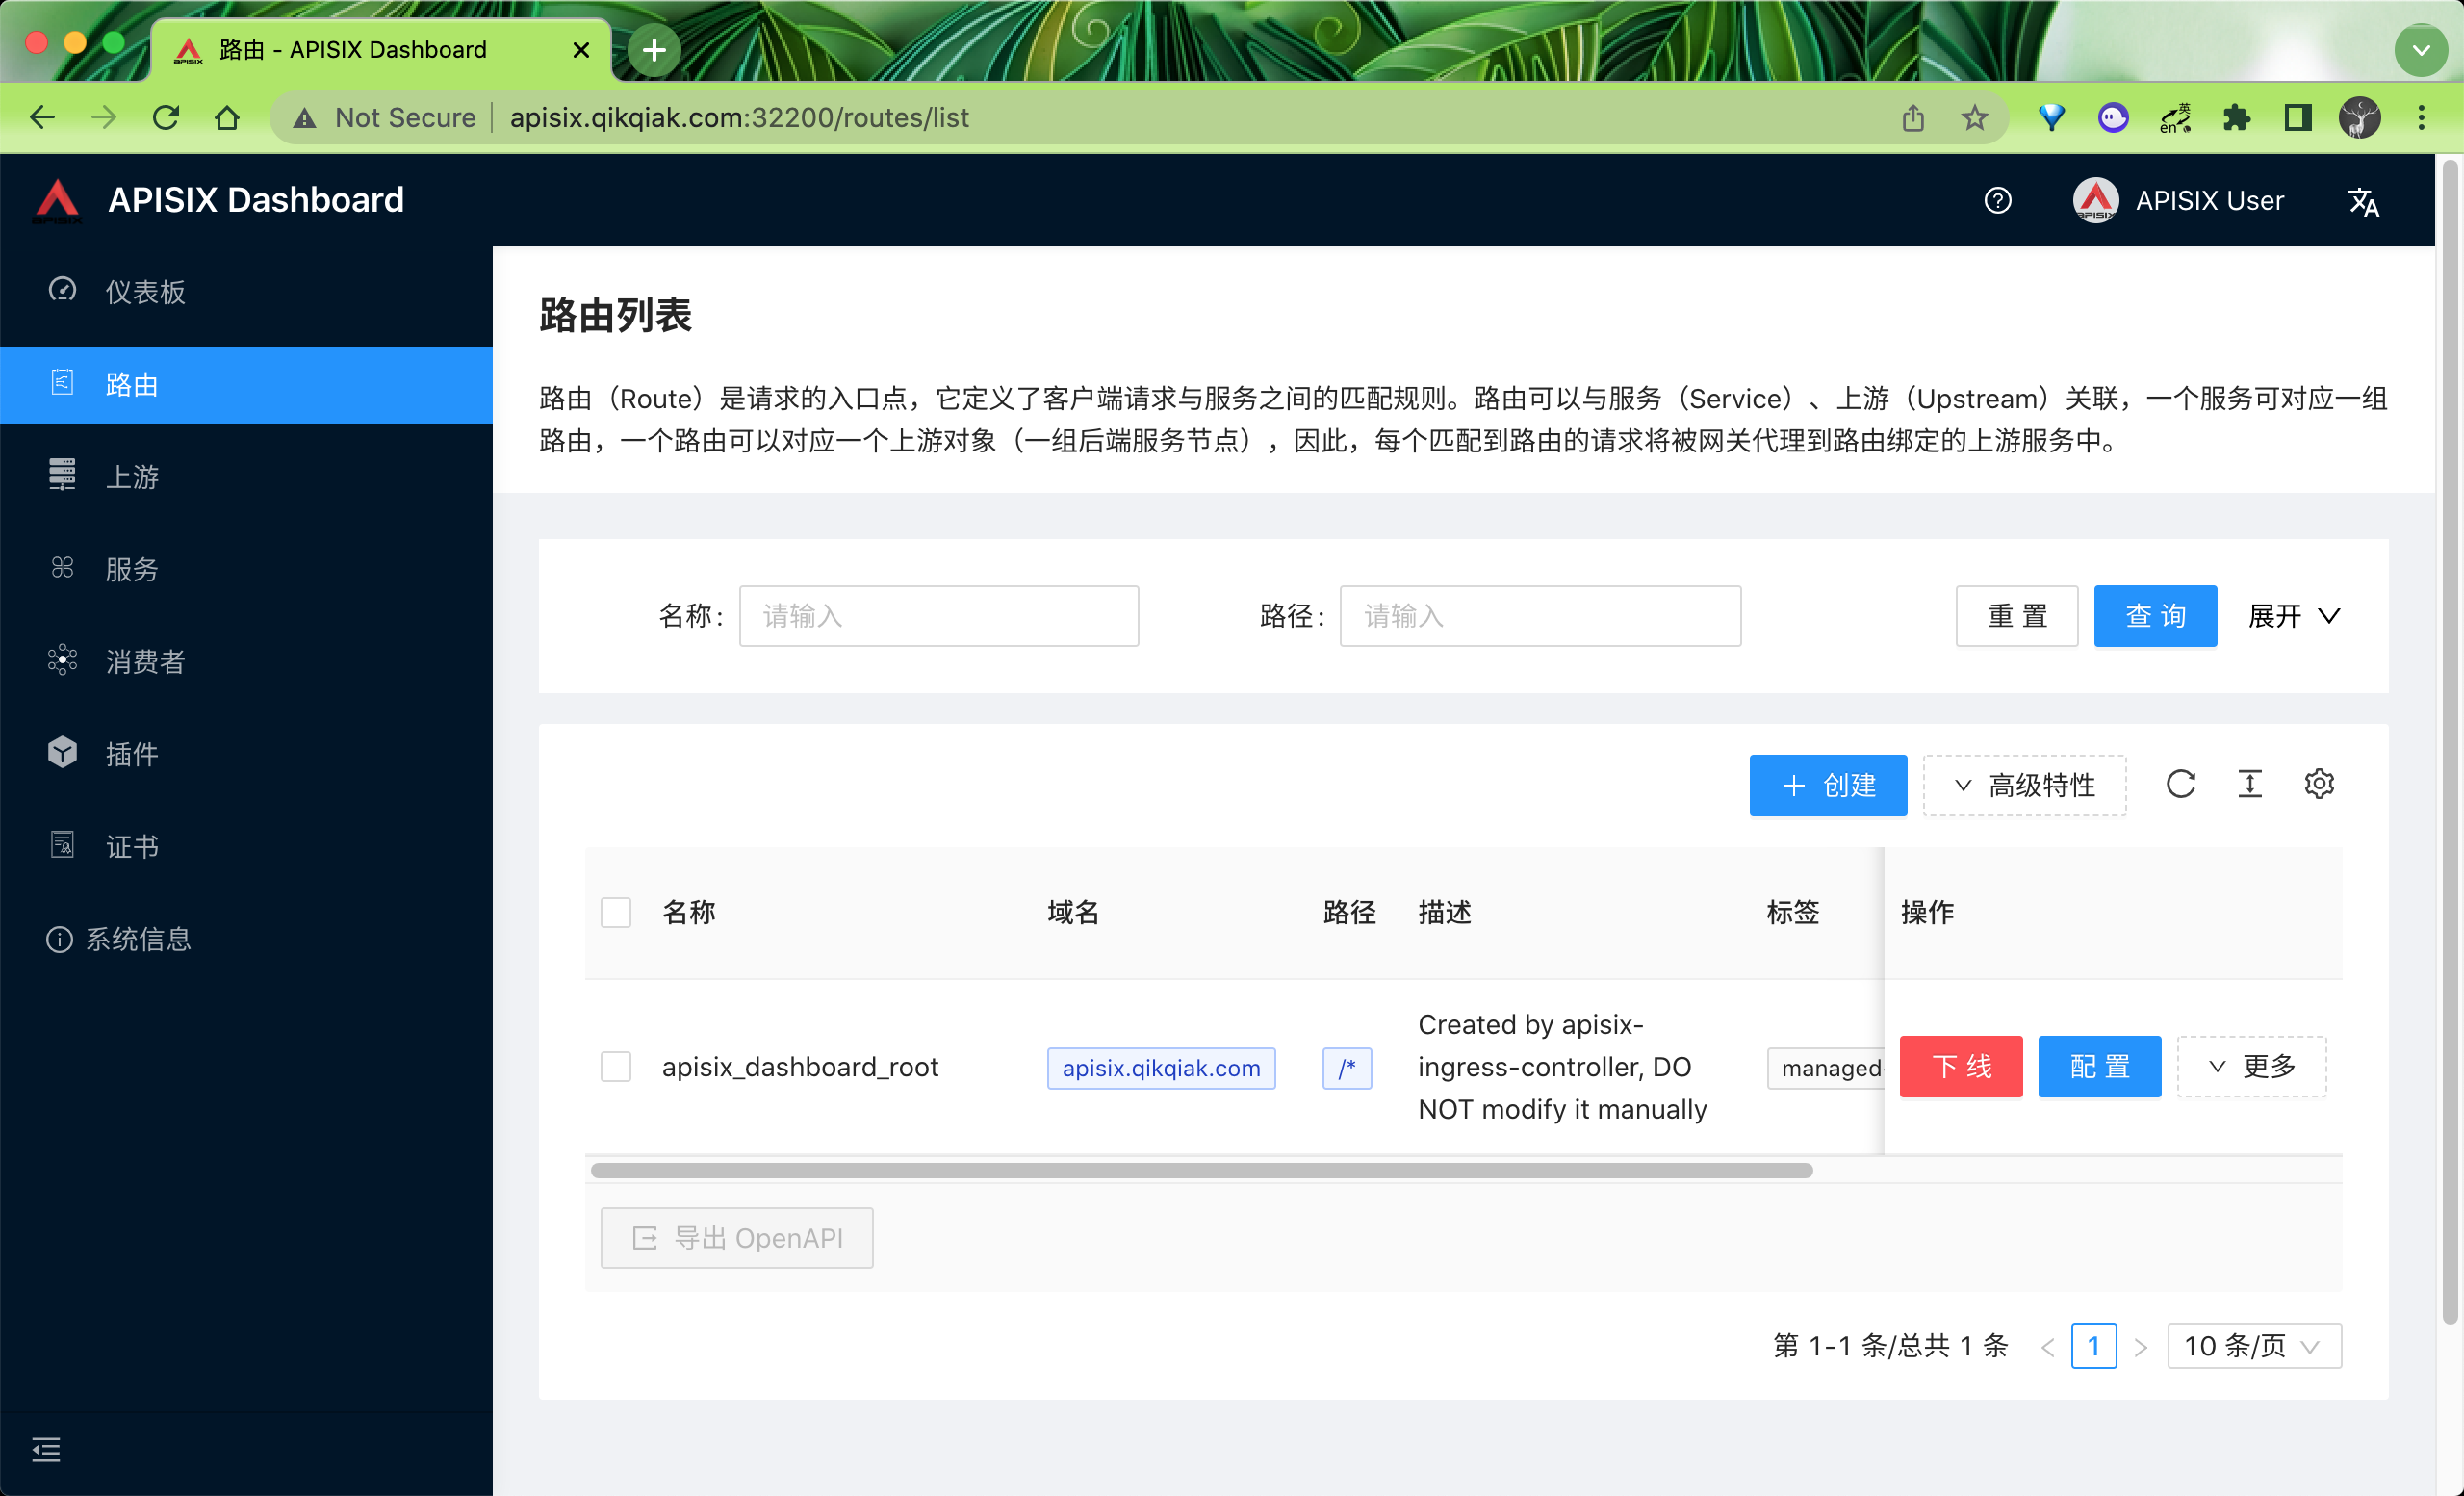The image size is (2464, 1496).
Task: Open the 证书 certificates page
Action: tap(246, 846)
